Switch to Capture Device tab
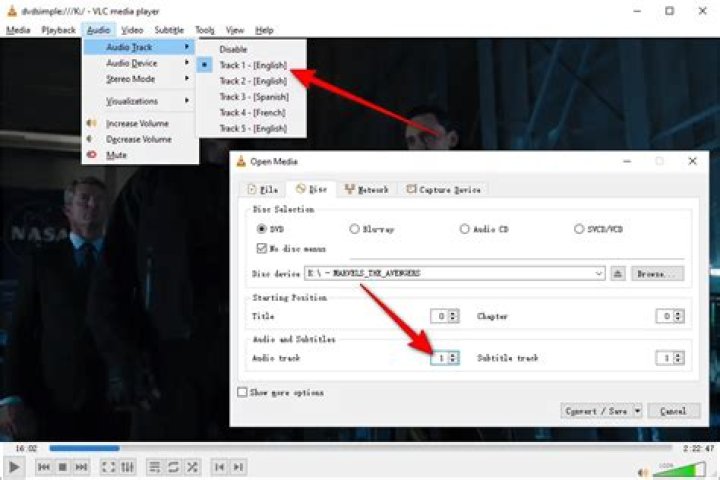The height and width of the screenshot is (480, 720). (x=444, y=190)
